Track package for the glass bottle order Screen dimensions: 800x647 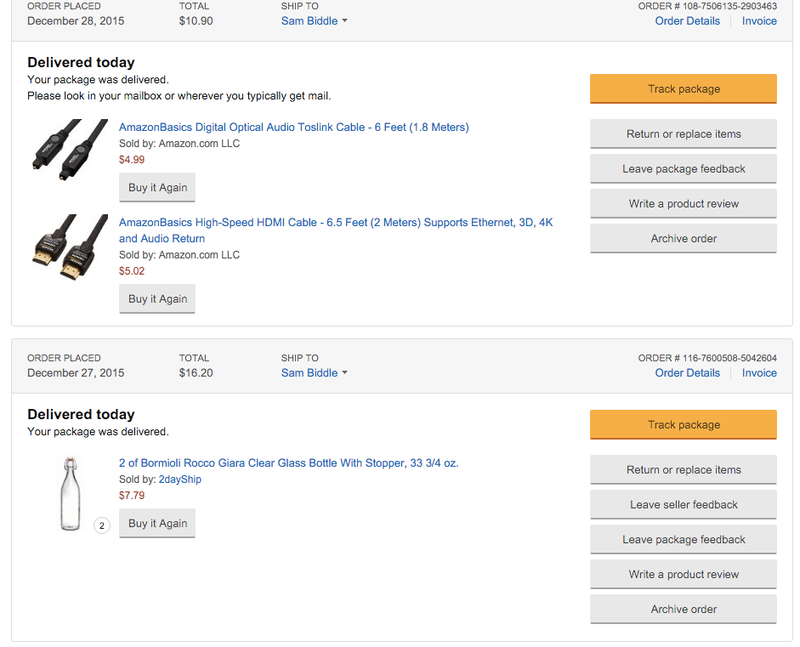point(683,425)
